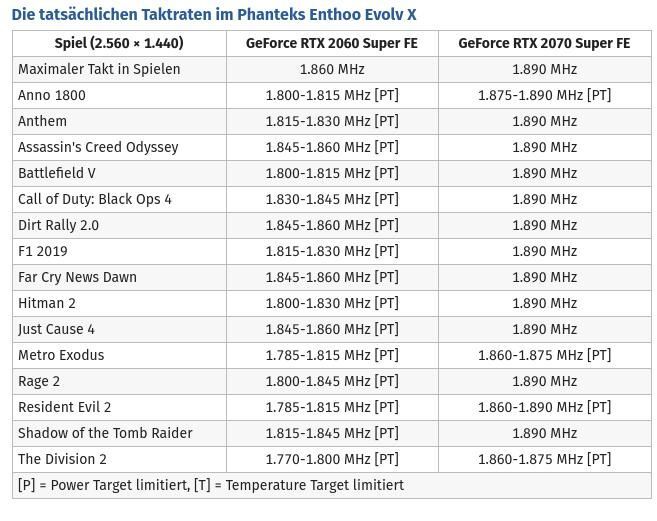Select the Anthem row label
Image resolution: width=657 pixels, height=521 pixels.
(43, 121)
